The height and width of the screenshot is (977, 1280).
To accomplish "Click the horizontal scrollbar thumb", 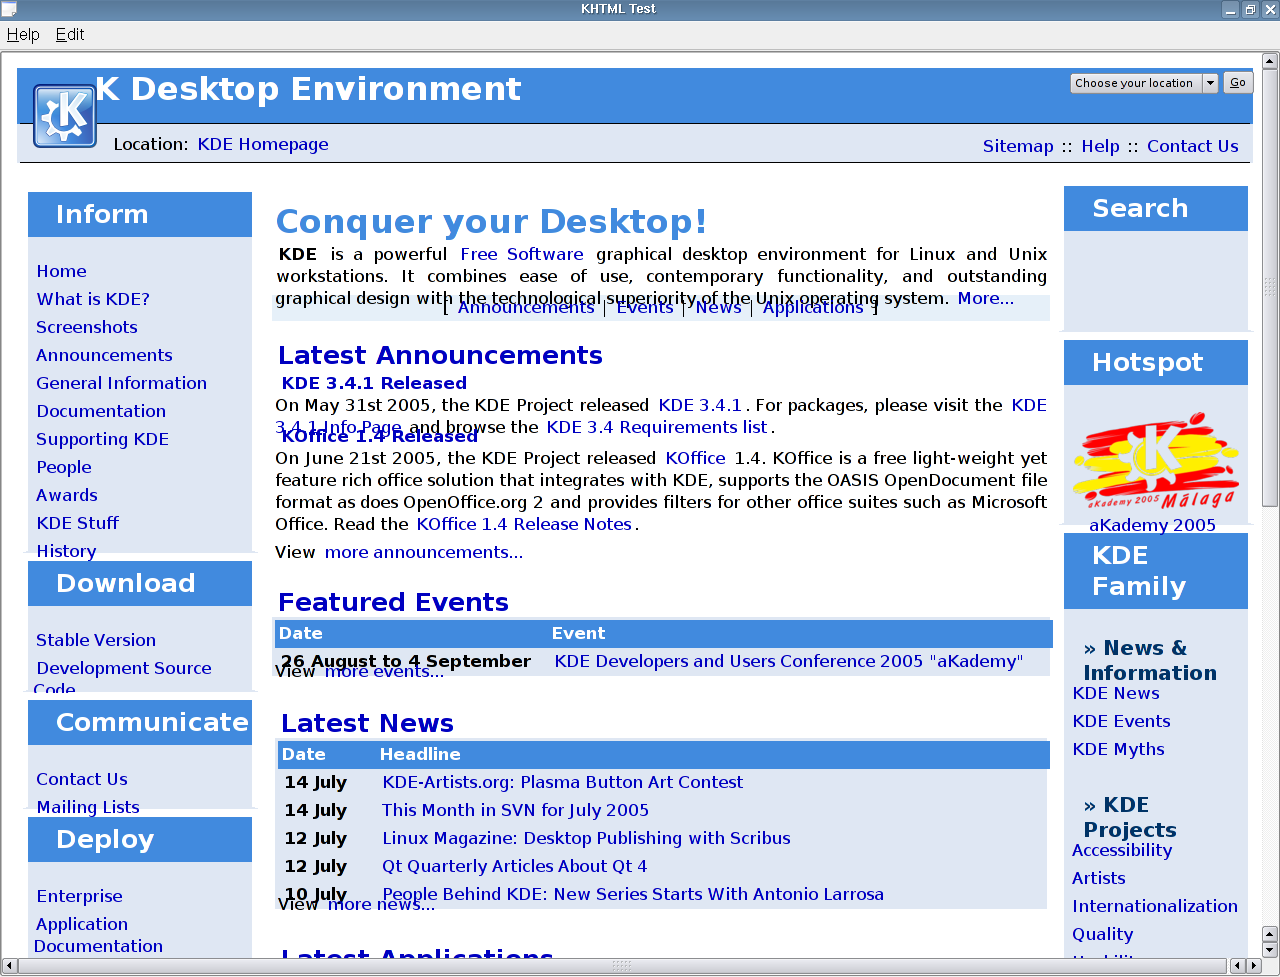I will pos(621,965).
